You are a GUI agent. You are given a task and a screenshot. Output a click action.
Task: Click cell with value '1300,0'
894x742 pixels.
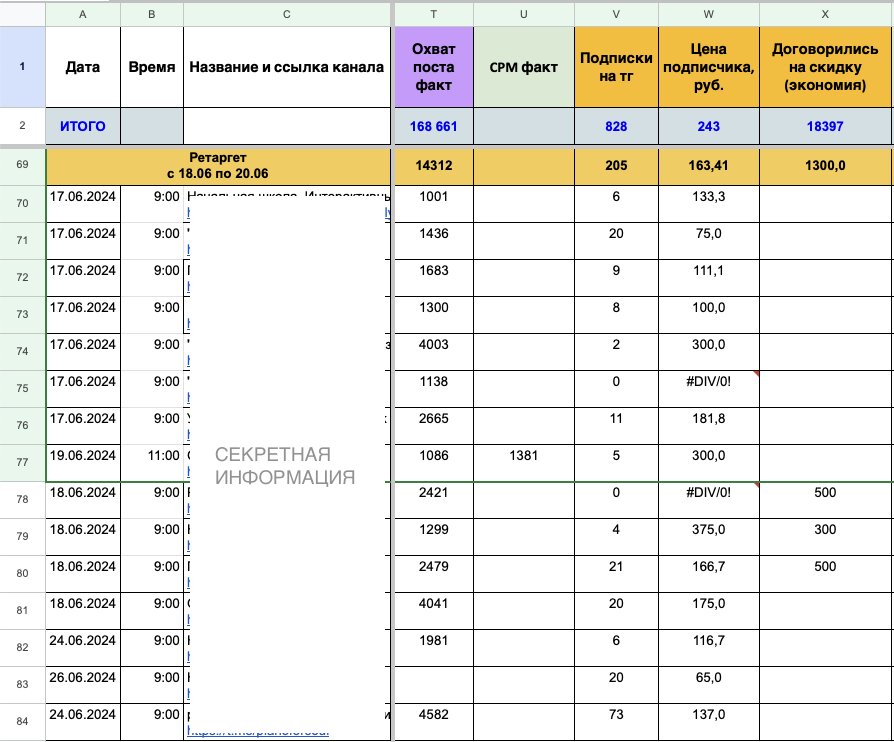coord(825,165)
